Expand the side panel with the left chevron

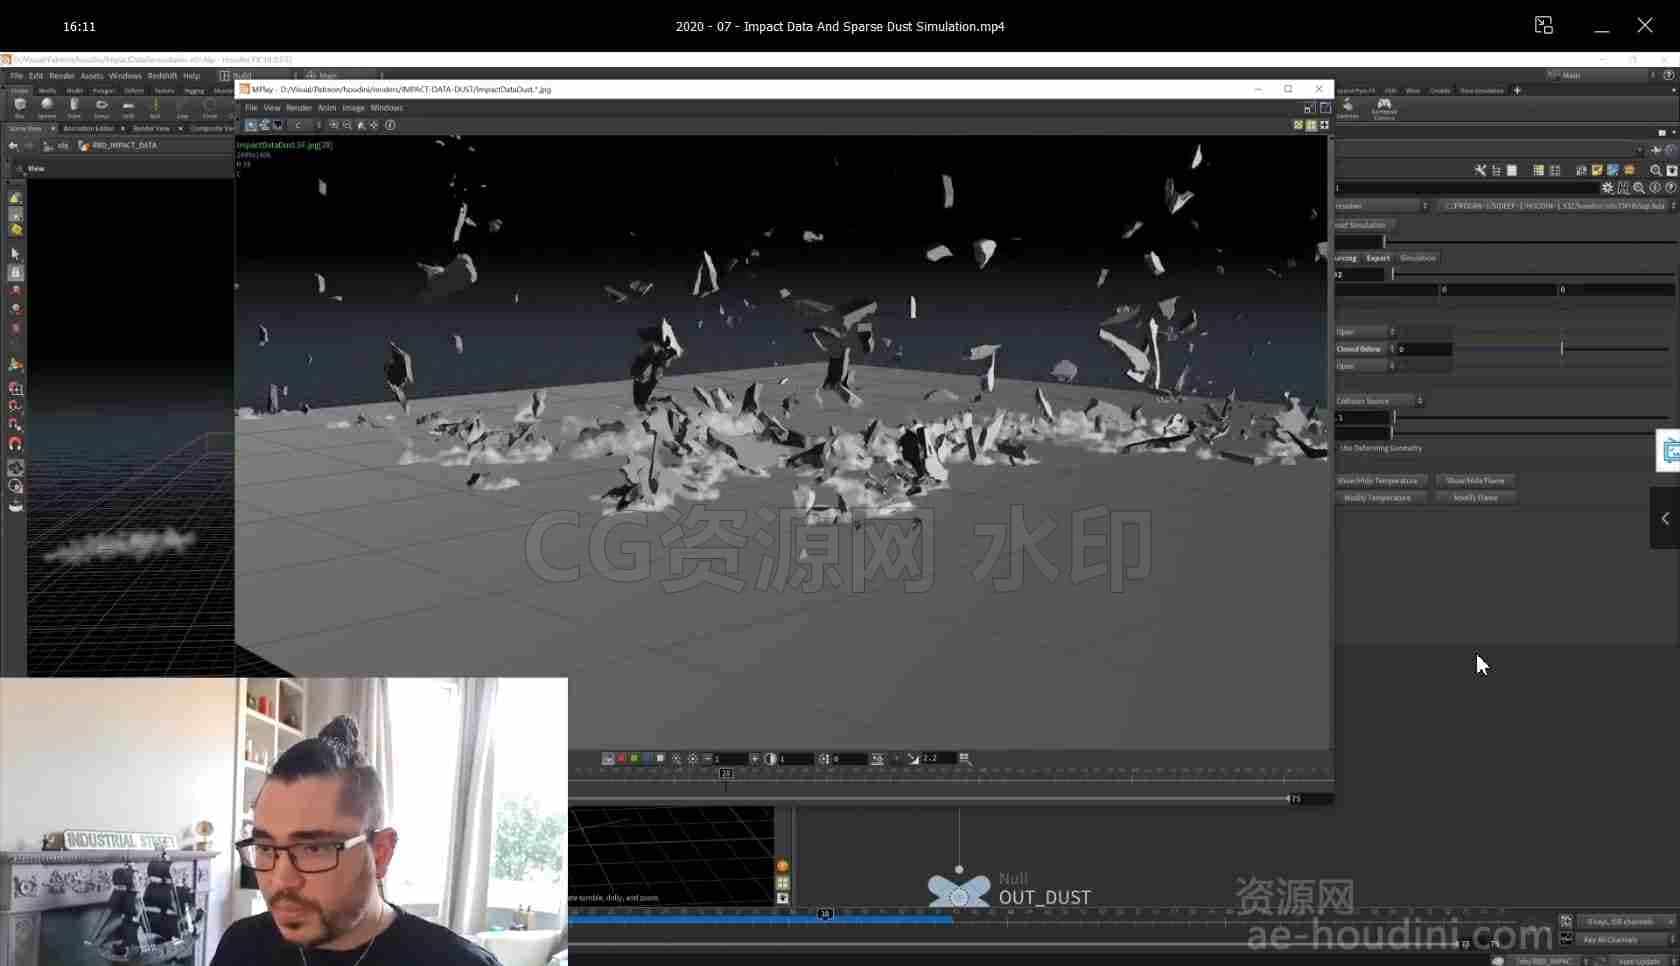(1665, 518)
